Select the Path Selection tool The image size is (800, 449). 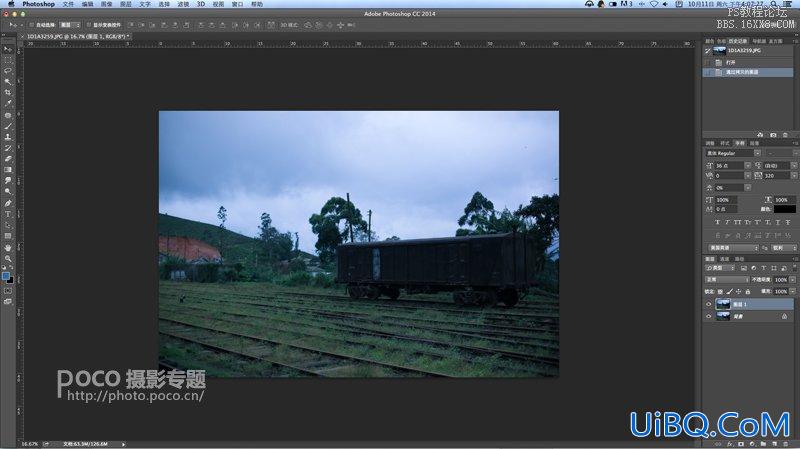(8, 225)
